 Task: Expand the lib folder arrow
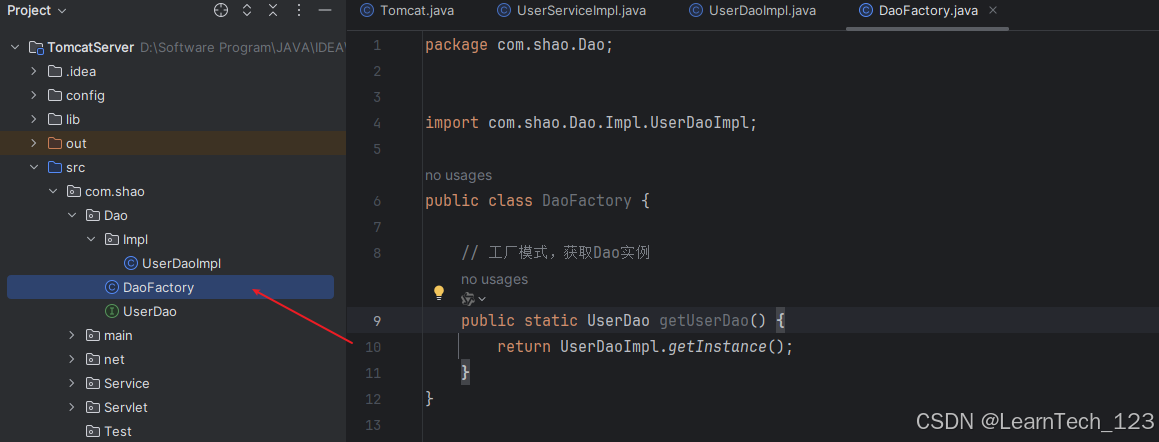(34, 119)
